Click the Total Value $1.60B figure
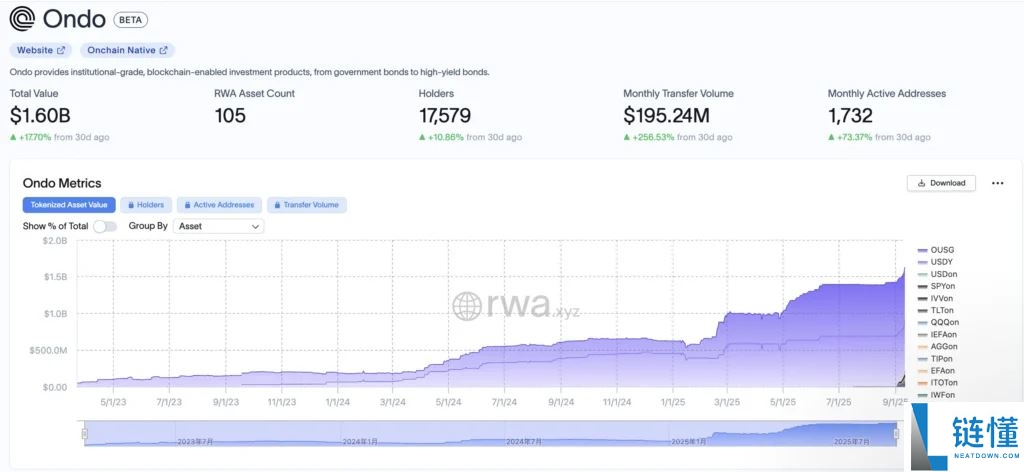 click(x=40, y=116)
